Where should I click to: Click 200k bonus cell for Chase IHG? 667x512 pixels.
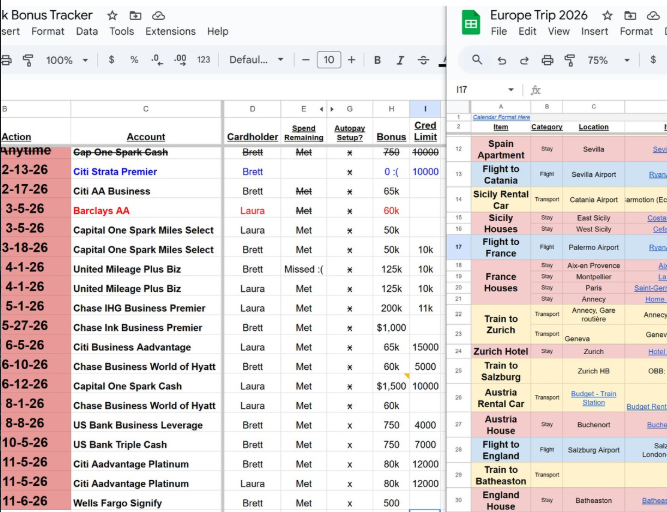click(x=391, y=308)
